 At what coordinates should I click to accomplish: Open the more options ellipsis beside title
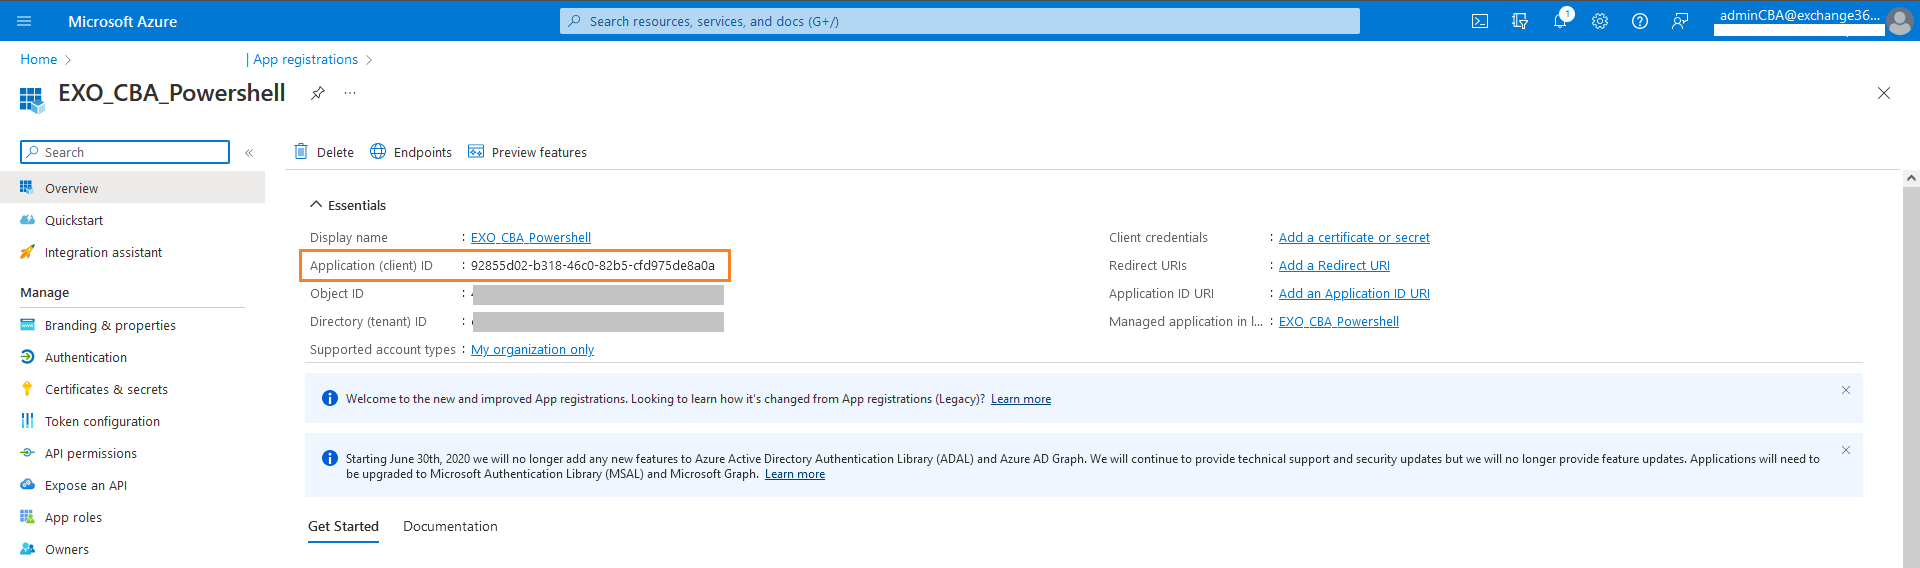(350, 93)
